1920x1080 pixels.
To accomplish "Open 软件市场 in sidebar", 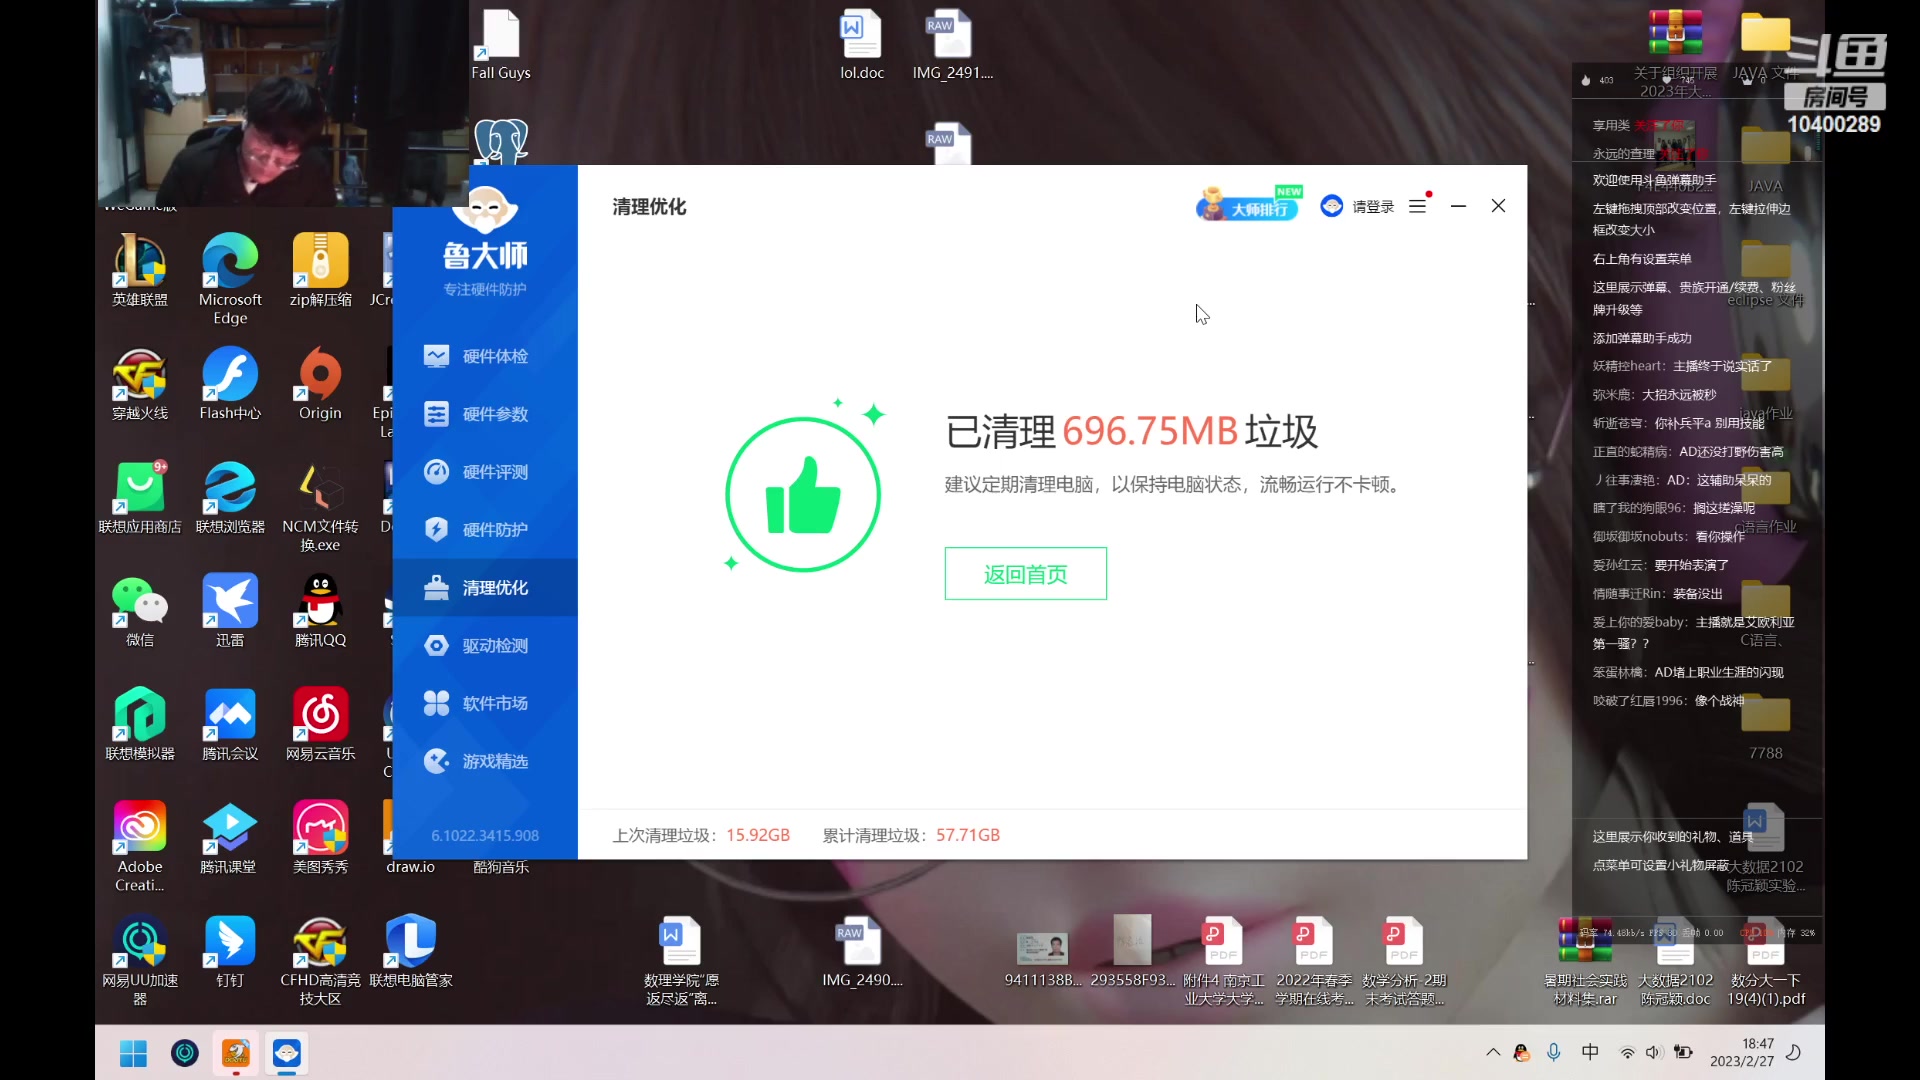I will (485, 704).
